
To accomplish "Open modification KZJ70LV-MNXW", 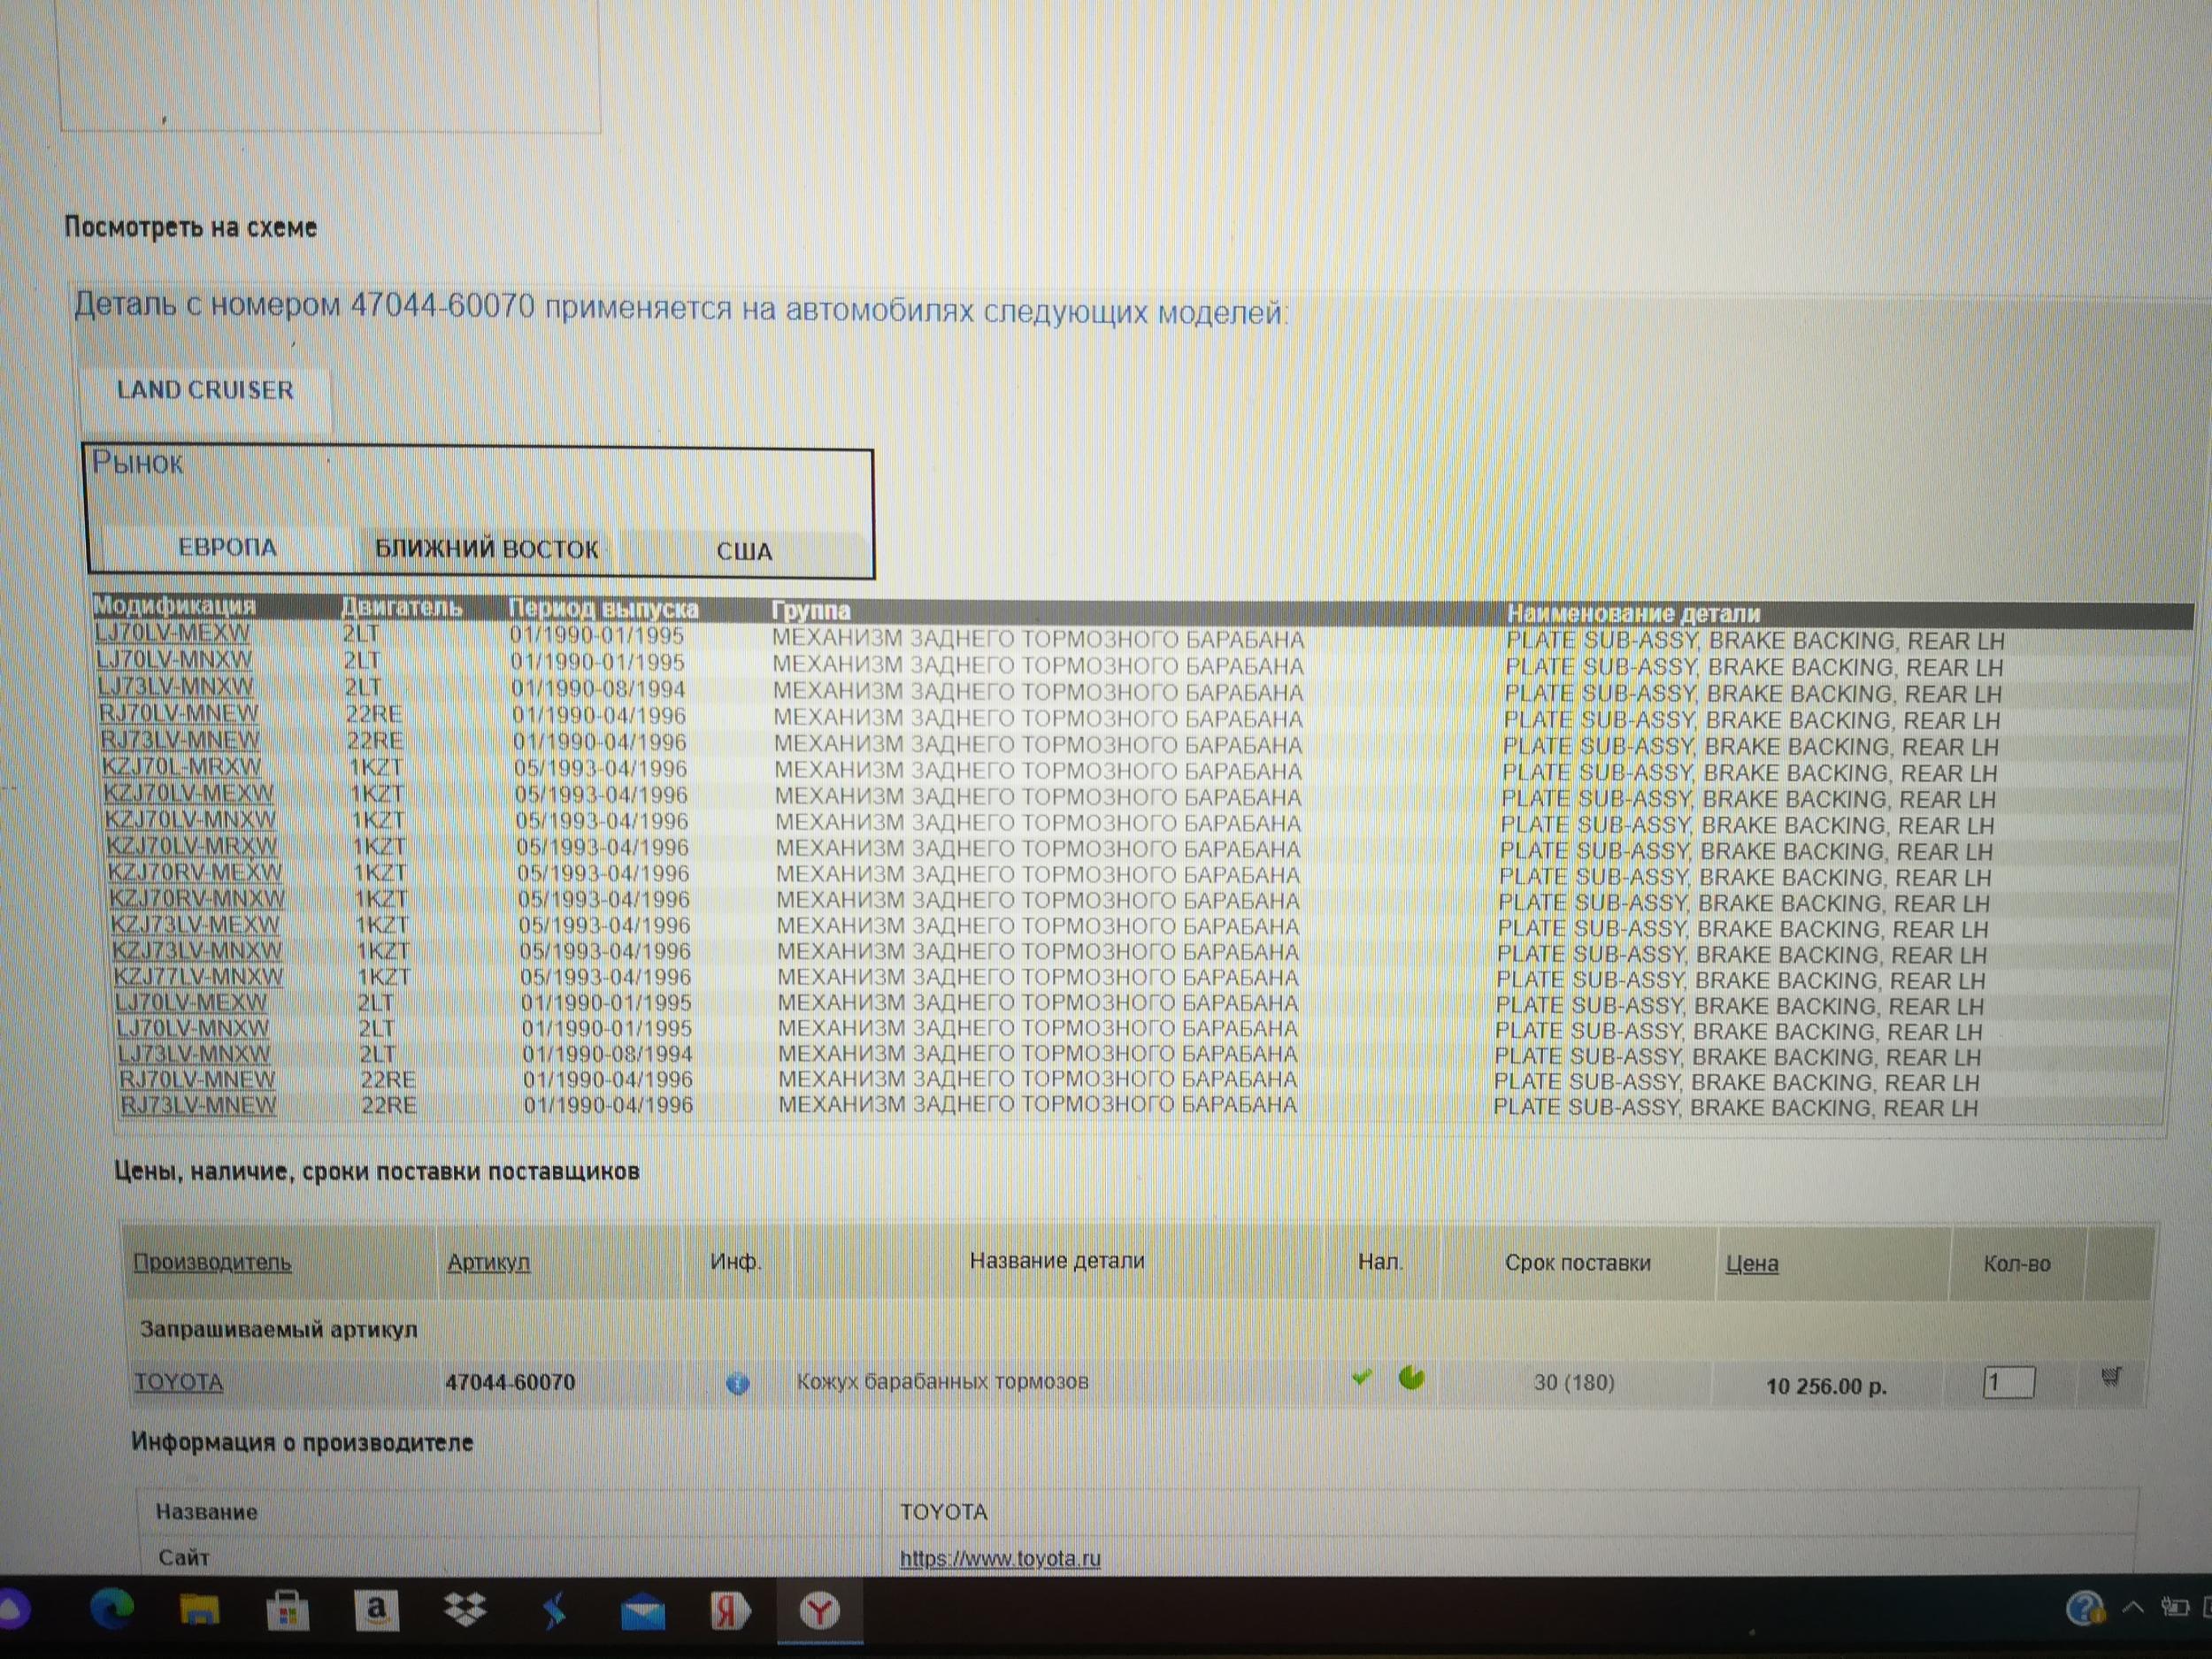I will click(x=190, y=820).
